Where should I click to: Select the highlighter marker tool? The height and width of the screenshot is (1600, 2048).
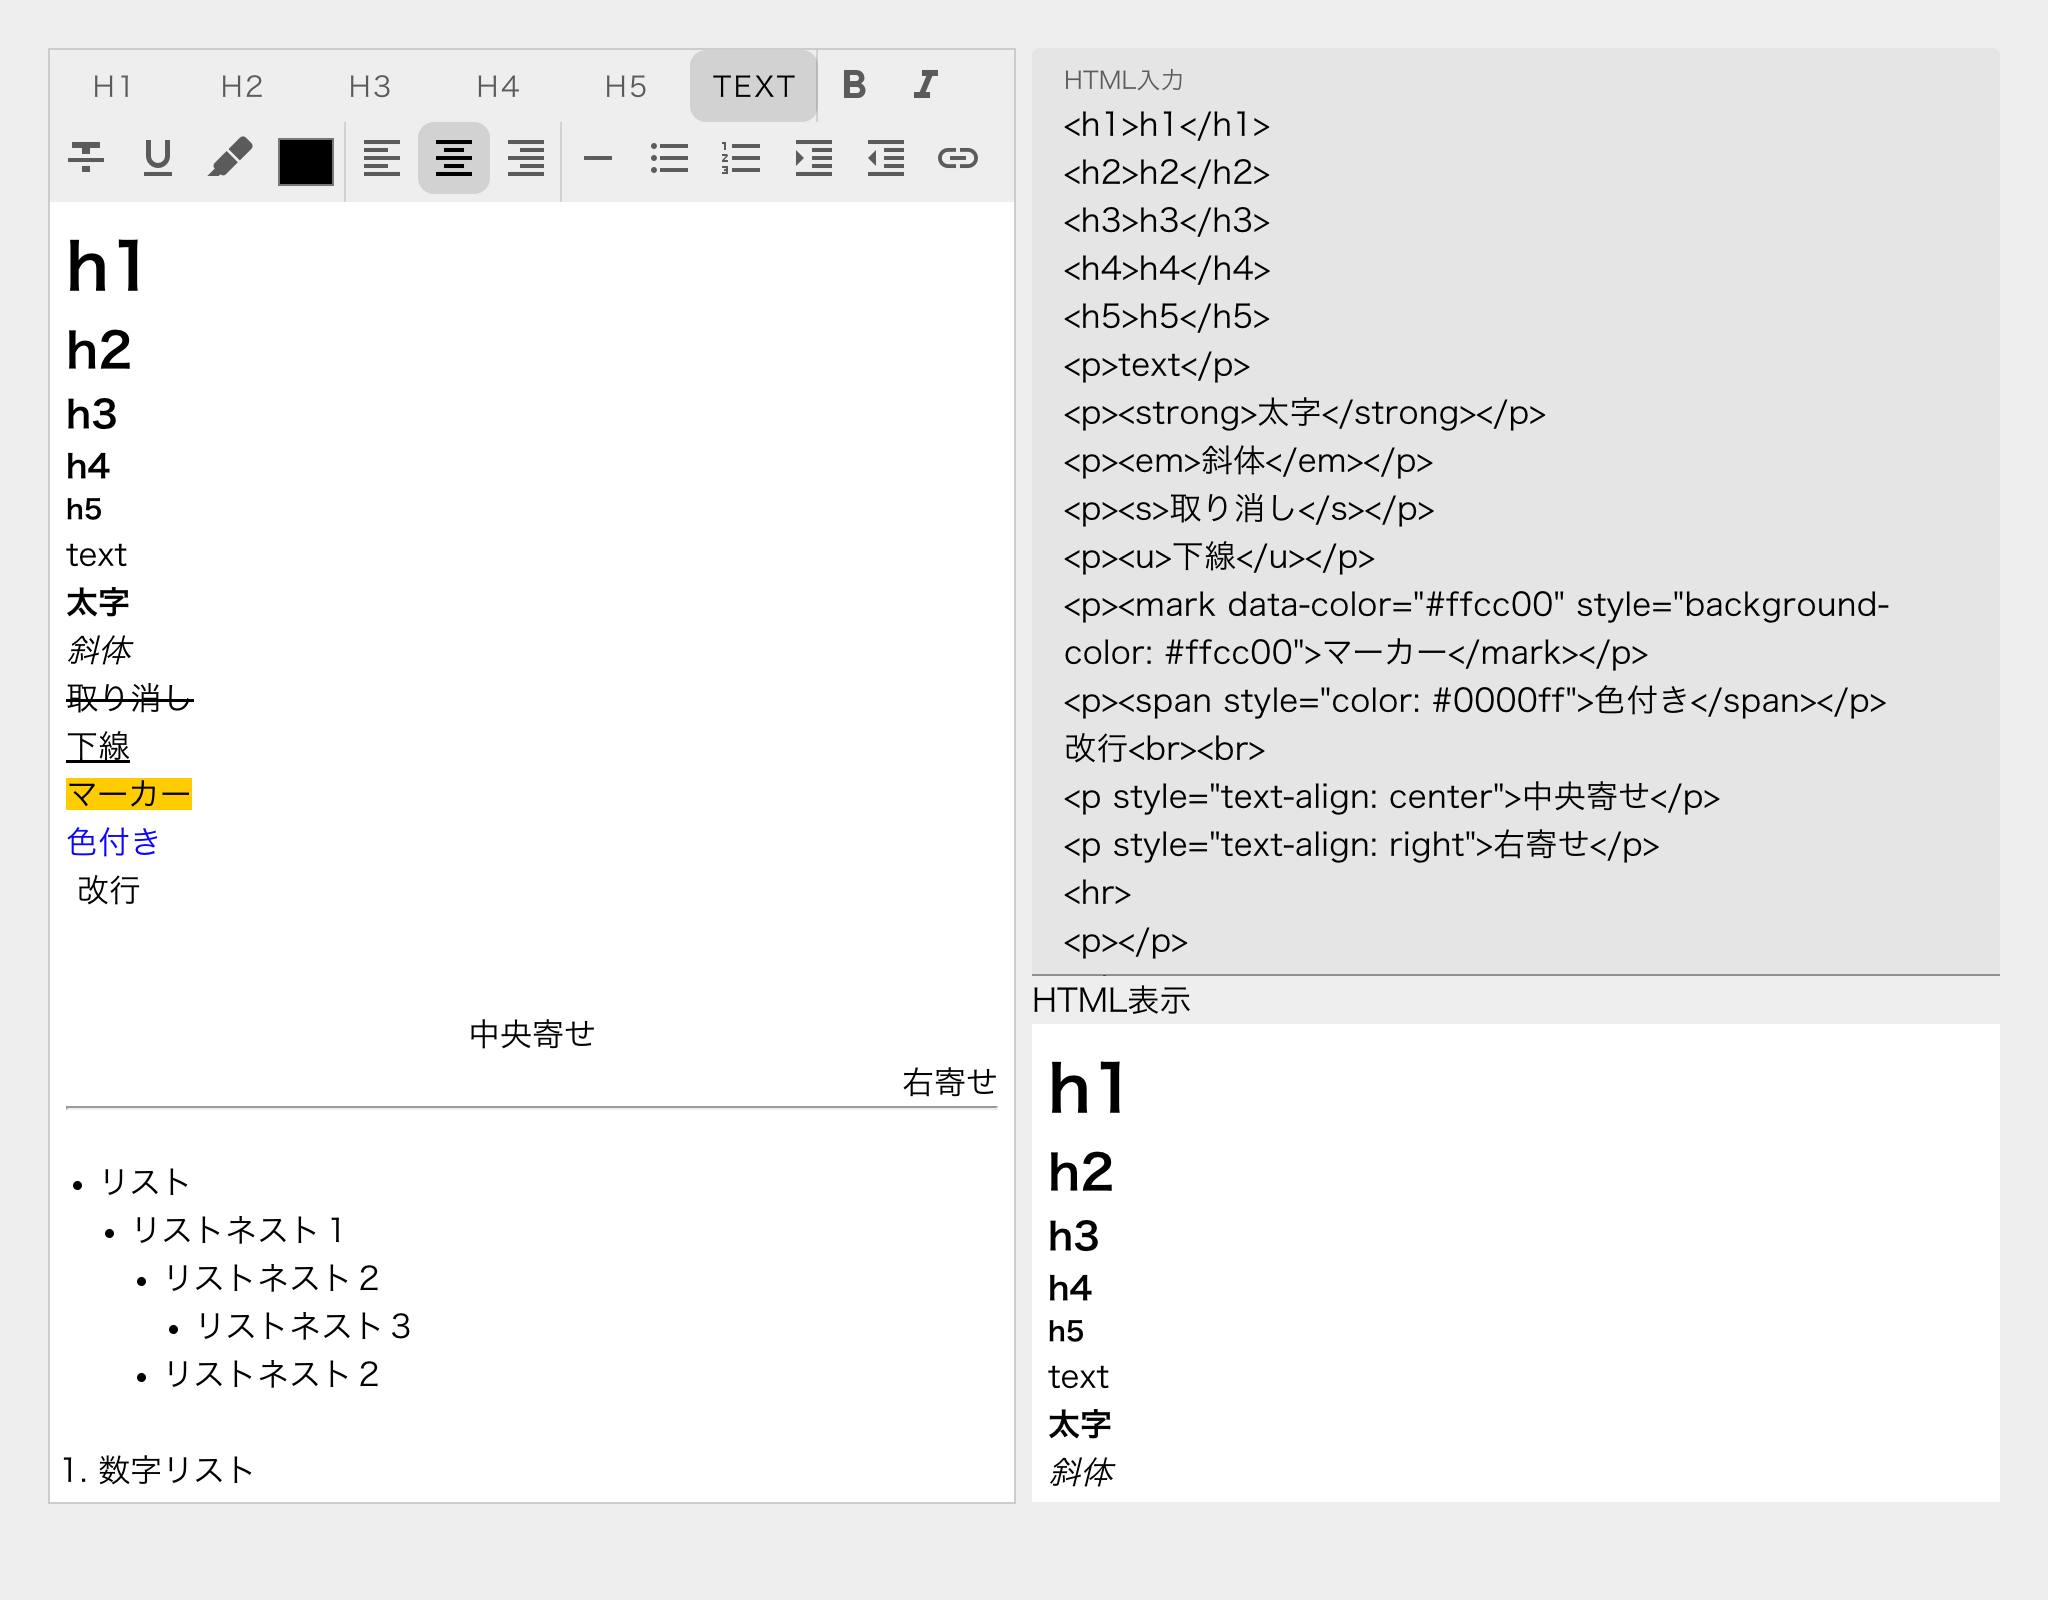[231, 157]
